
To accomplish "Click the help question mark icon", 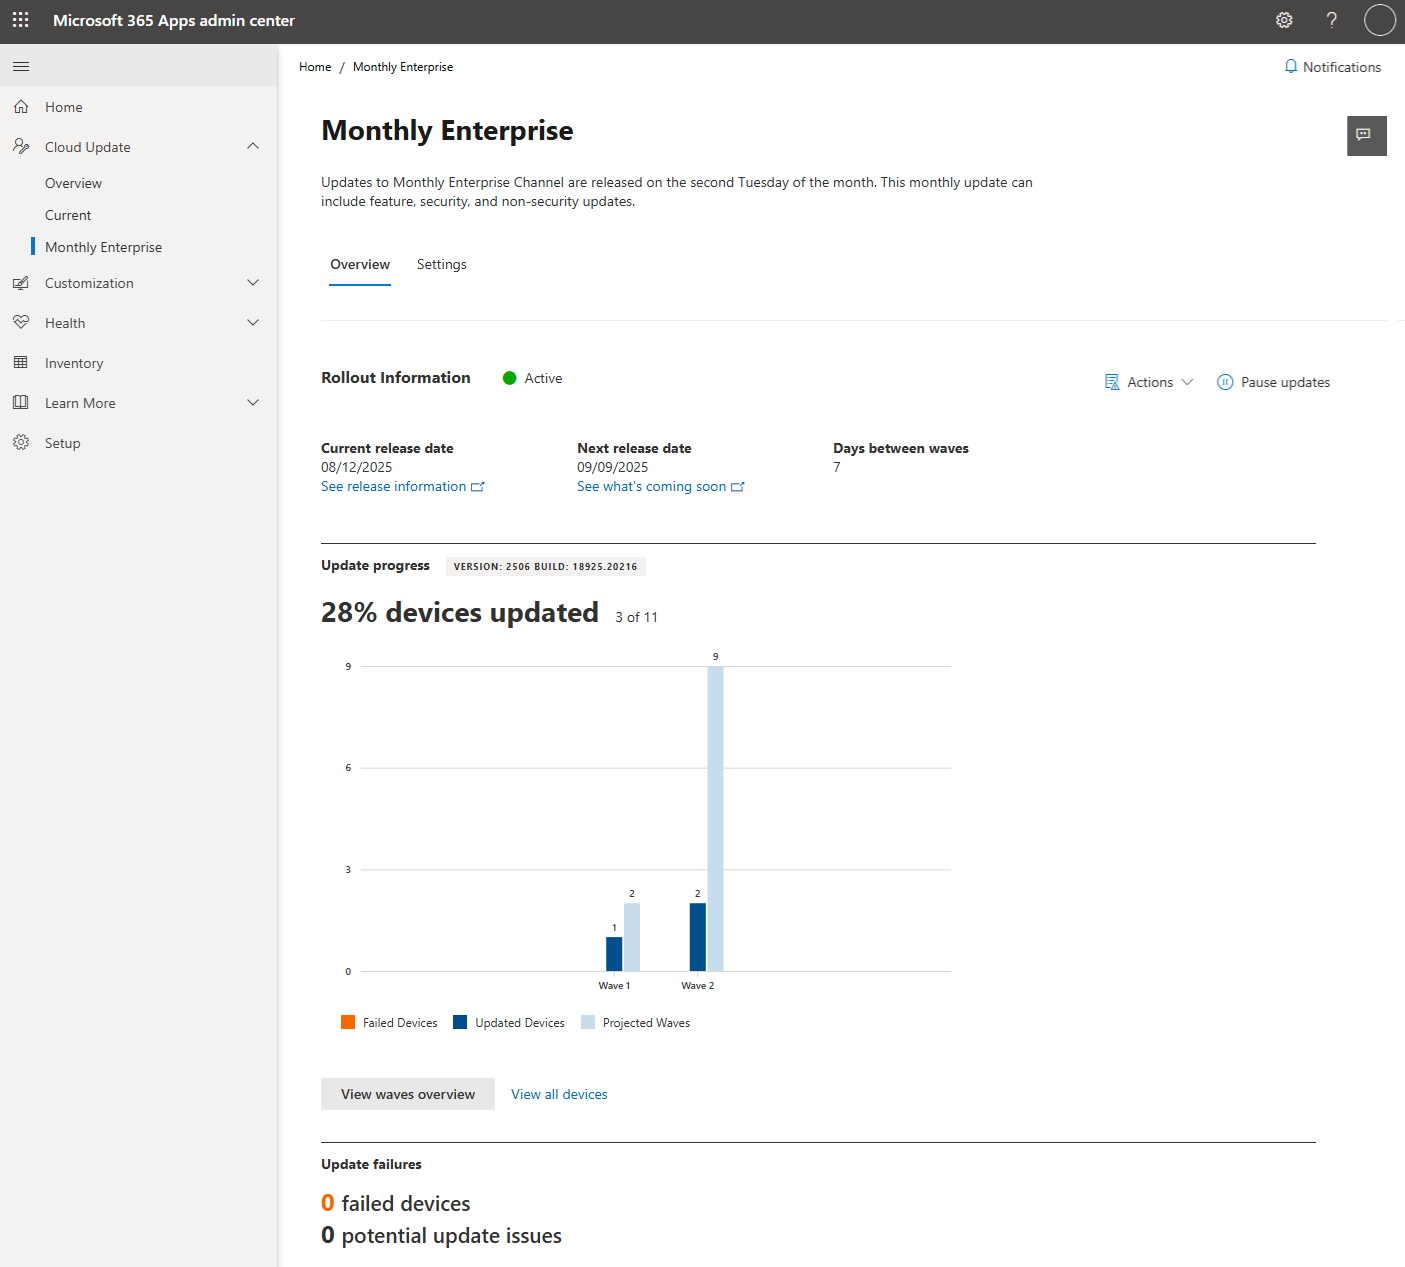I will click(1331, 20).
